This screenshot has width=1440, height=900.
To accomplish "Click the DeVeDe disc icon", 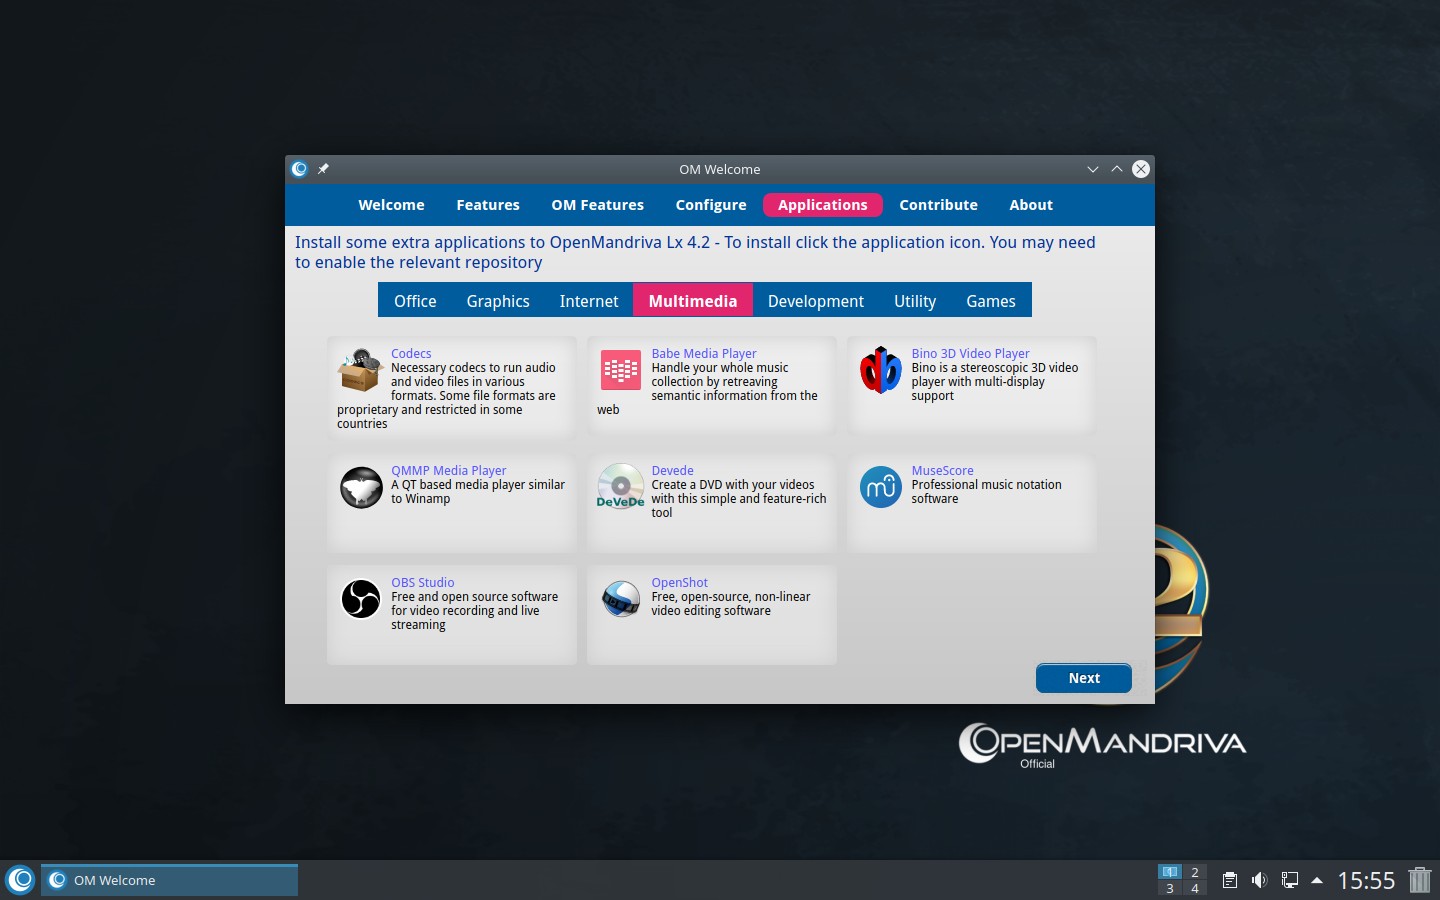I will [x=620, y=486].
